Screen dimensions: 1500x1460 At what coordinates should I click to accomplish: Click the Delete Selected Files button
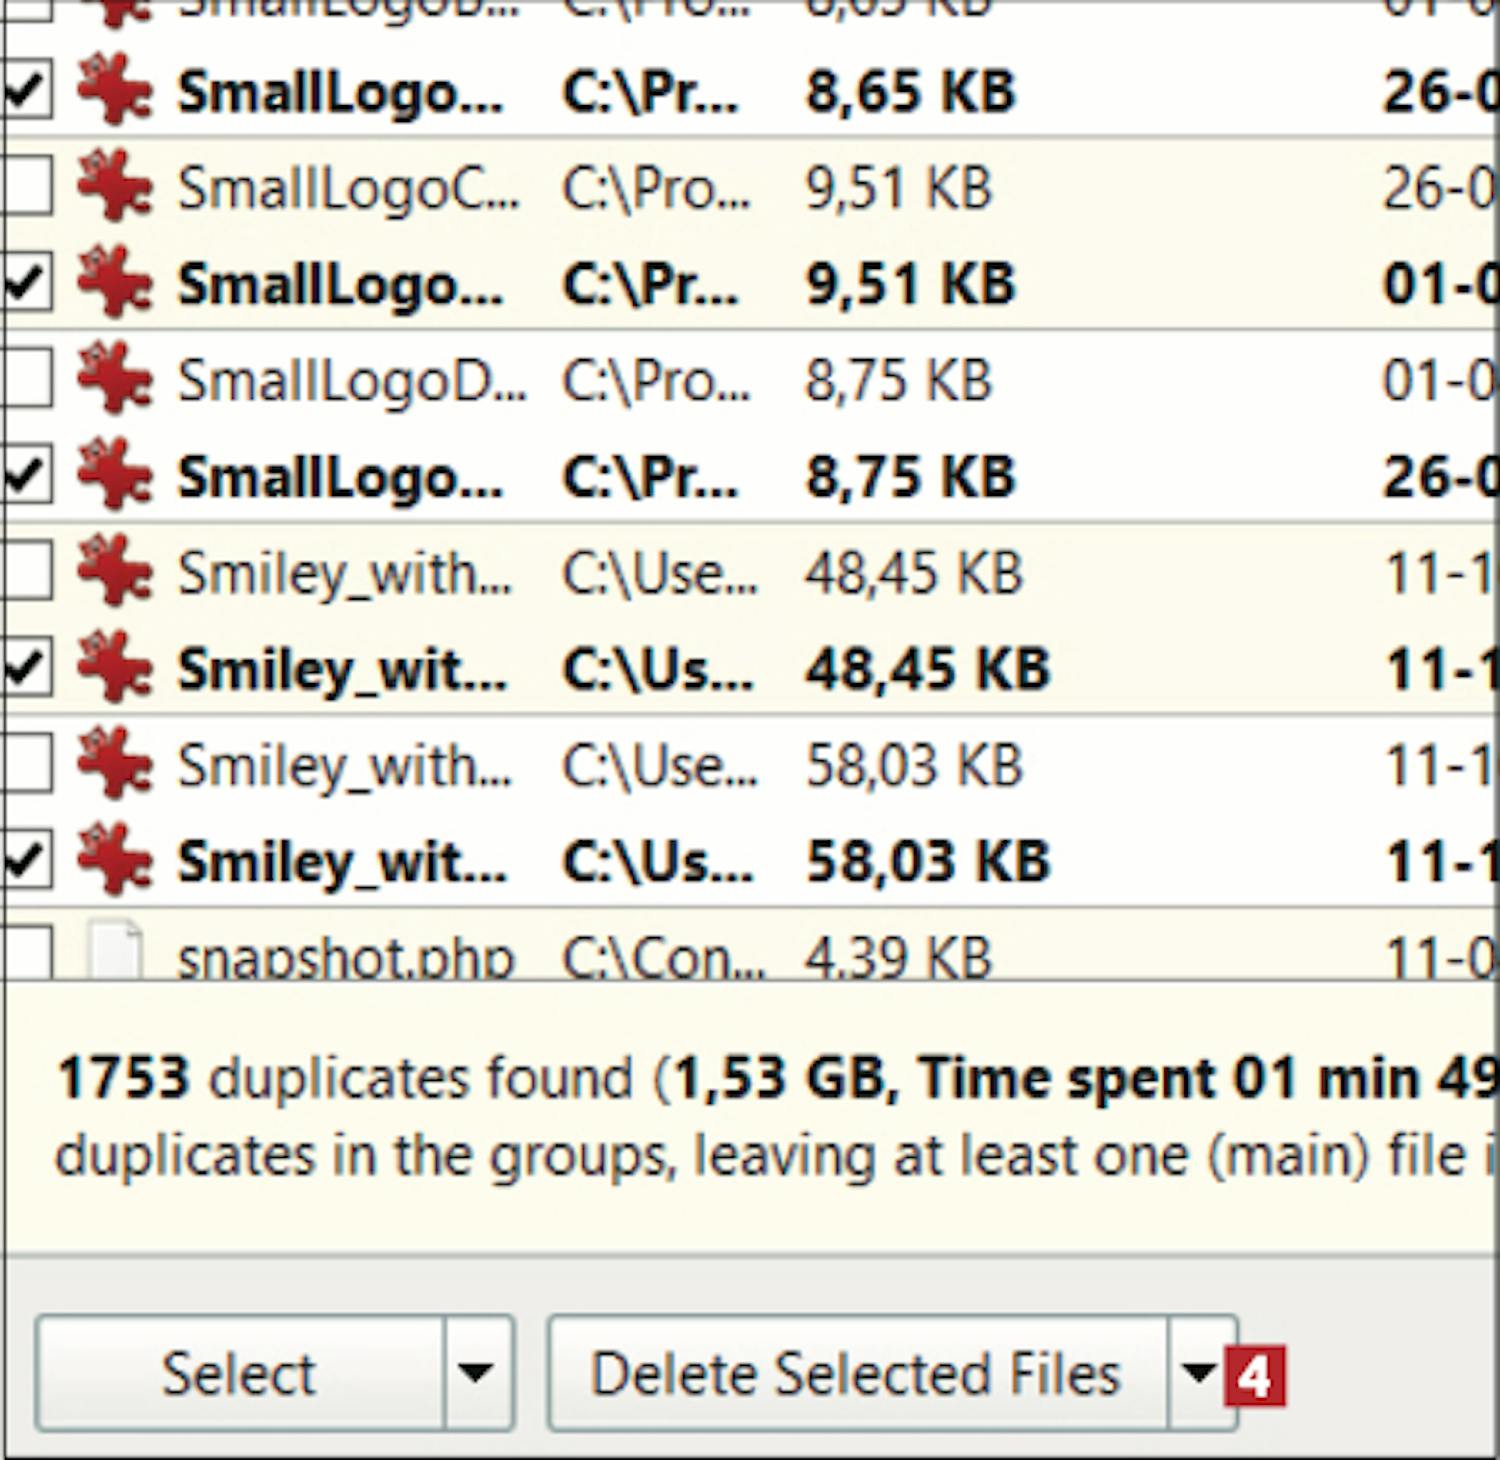(855, 1372)
